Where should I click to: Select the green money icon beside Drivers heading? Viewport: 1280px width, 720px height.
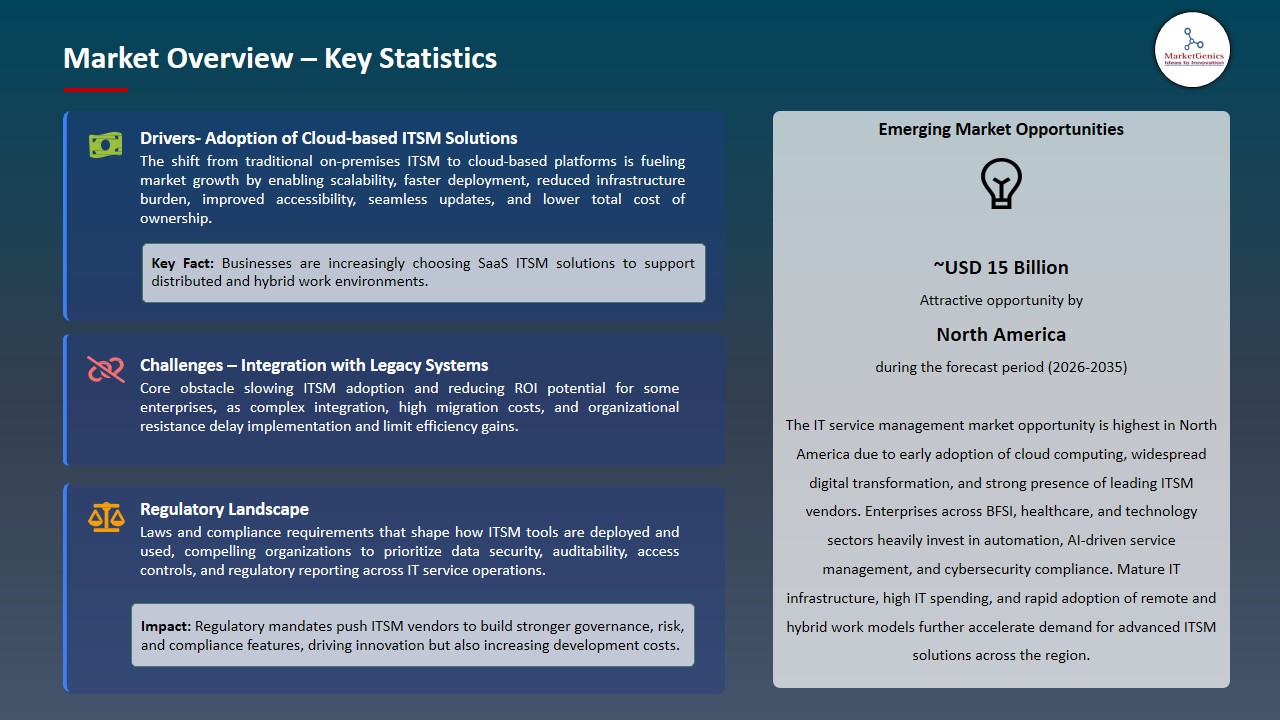point(105,144)
